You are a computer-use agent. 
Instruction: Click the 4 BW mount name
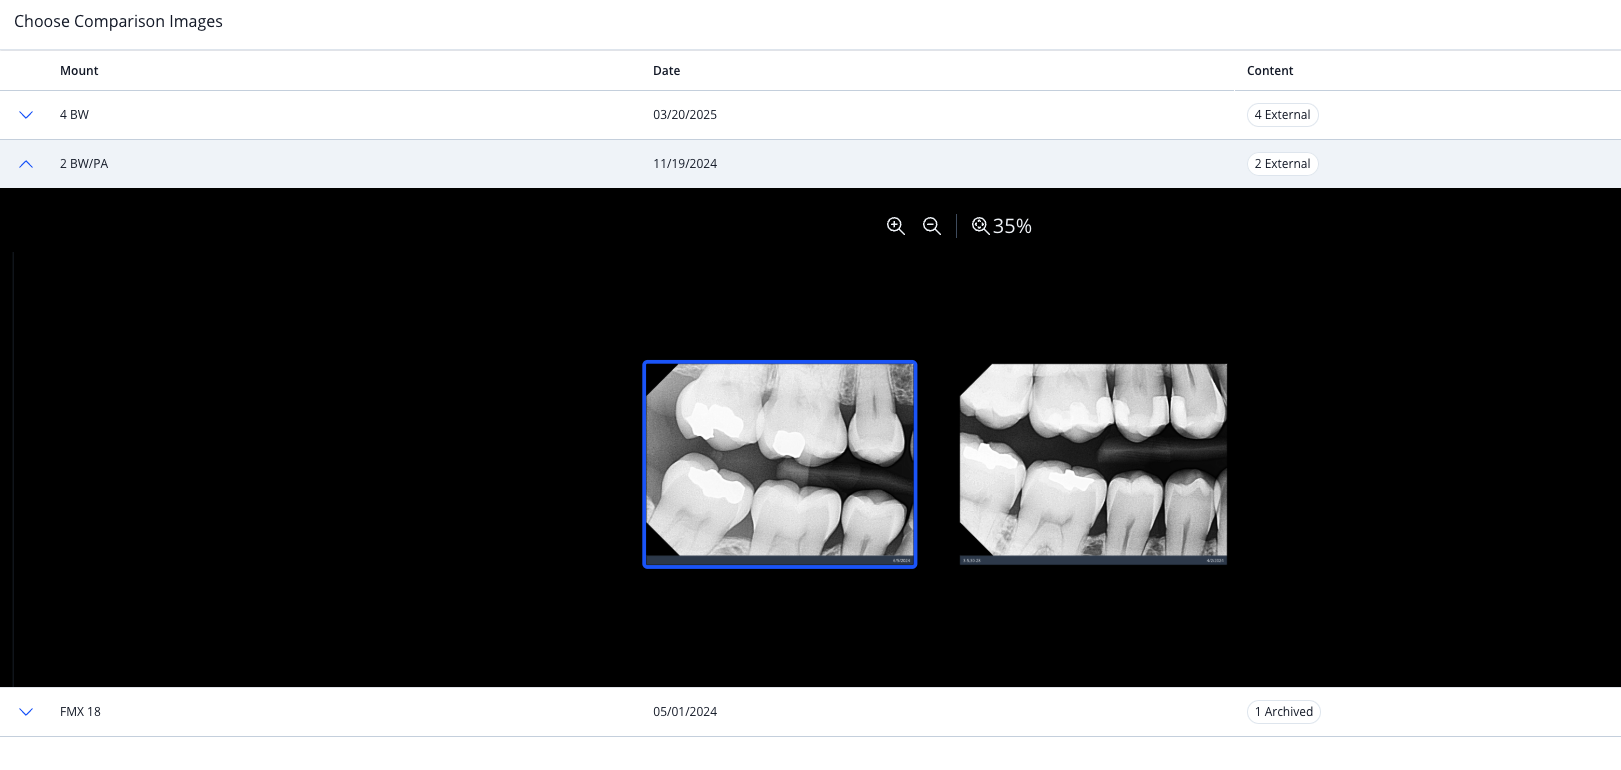[x=74, y=115]
